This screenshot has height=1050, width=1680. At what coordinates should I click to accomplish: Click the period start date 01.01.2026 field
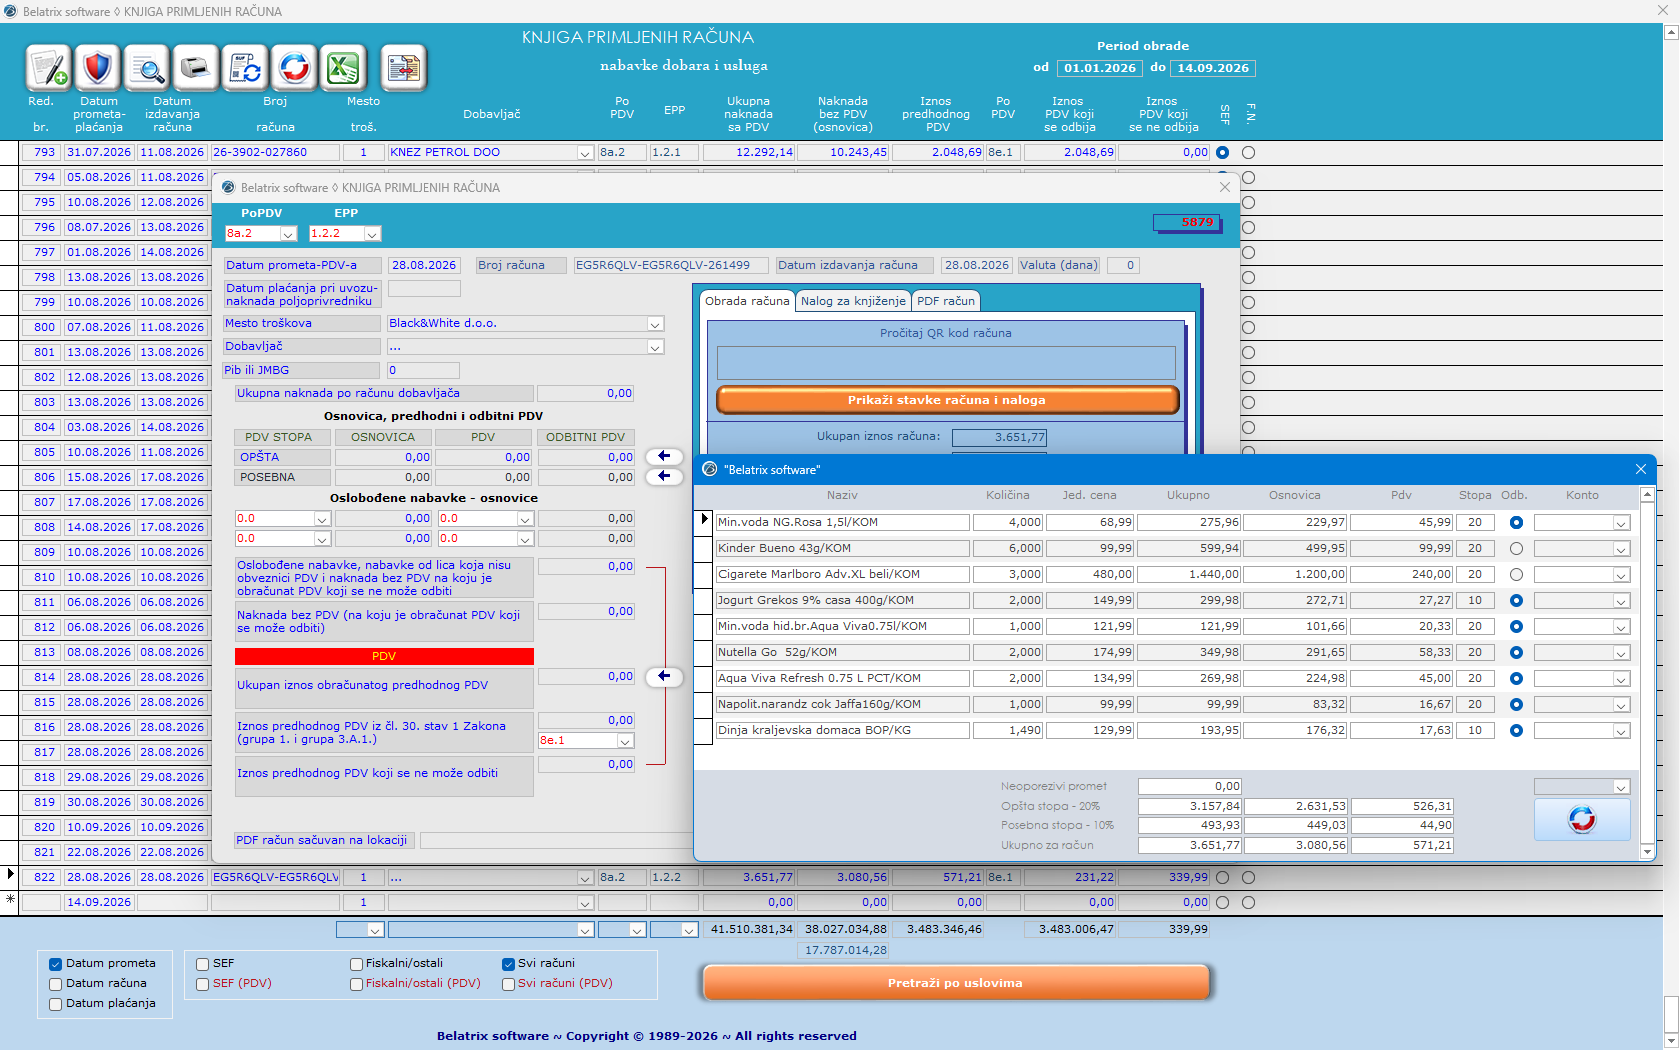(1100, 68)
